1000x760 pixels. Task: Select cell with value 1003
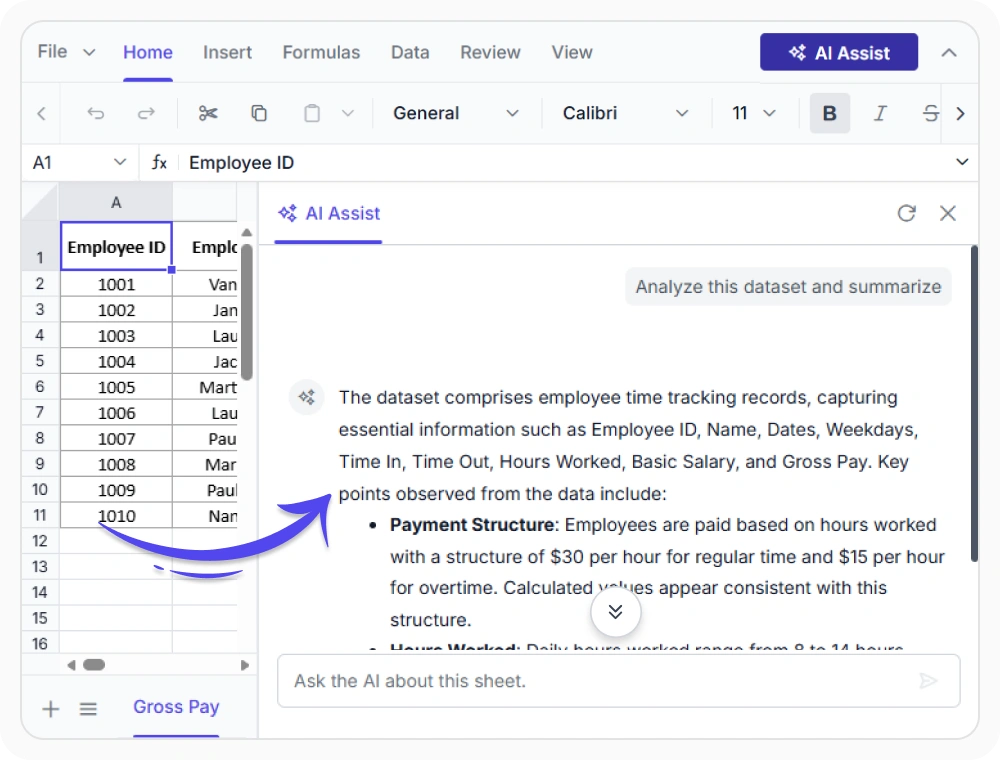click(116, 335)
